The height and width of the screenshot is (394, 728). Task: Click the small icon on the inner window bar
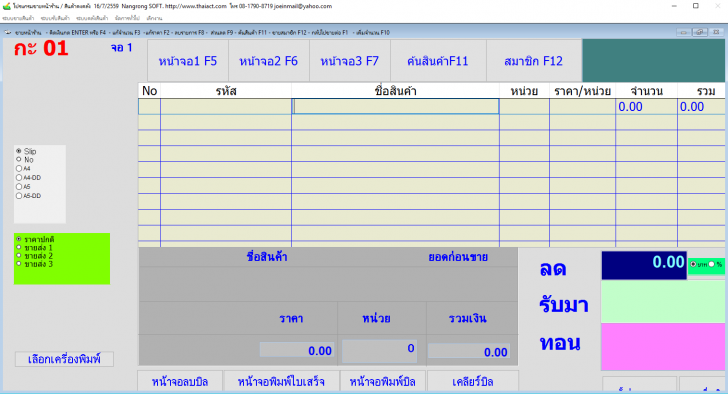click(8, 32)
